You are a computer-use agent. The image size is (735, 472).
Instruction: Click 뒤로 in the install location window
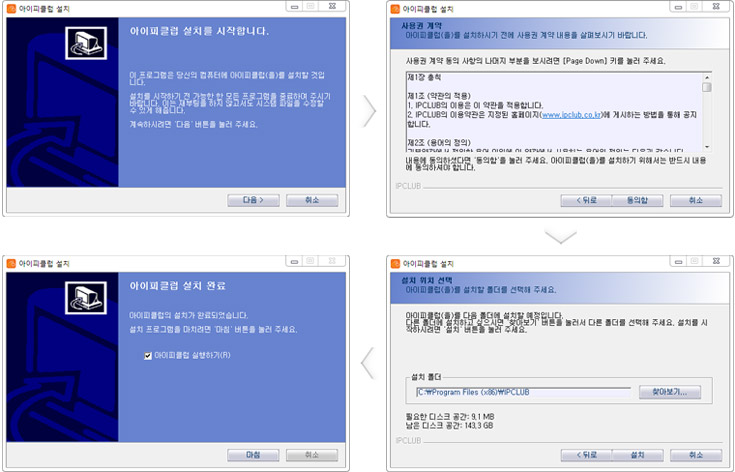point(586,455)
